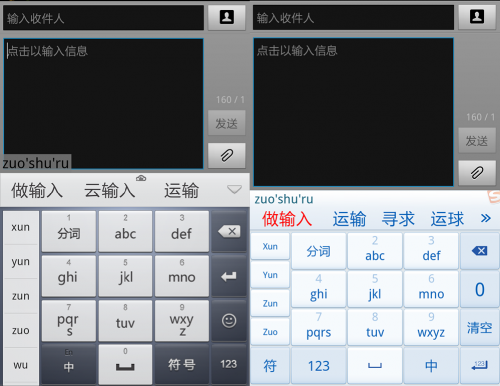The height and width of the screenshot is (386, 500).
Task: Click the recipient field on right screen
Action: click(353, 17)
